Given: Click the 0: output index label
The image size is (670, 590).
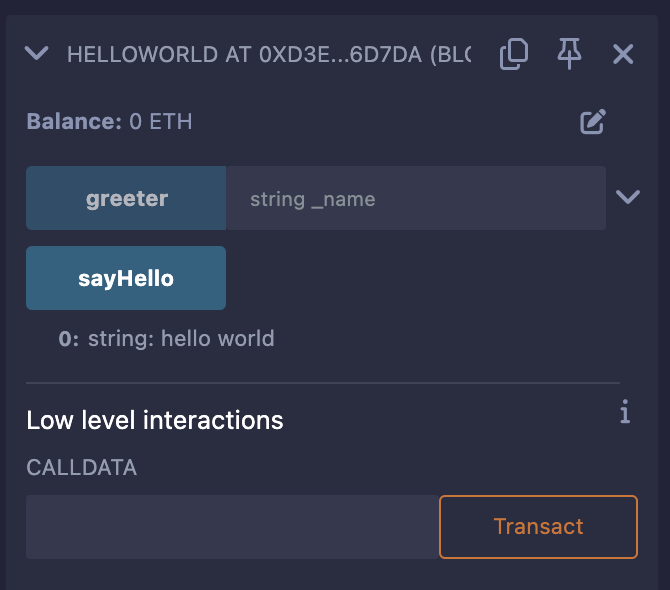Looking at the screenshot, I should [x=69, y=339].
